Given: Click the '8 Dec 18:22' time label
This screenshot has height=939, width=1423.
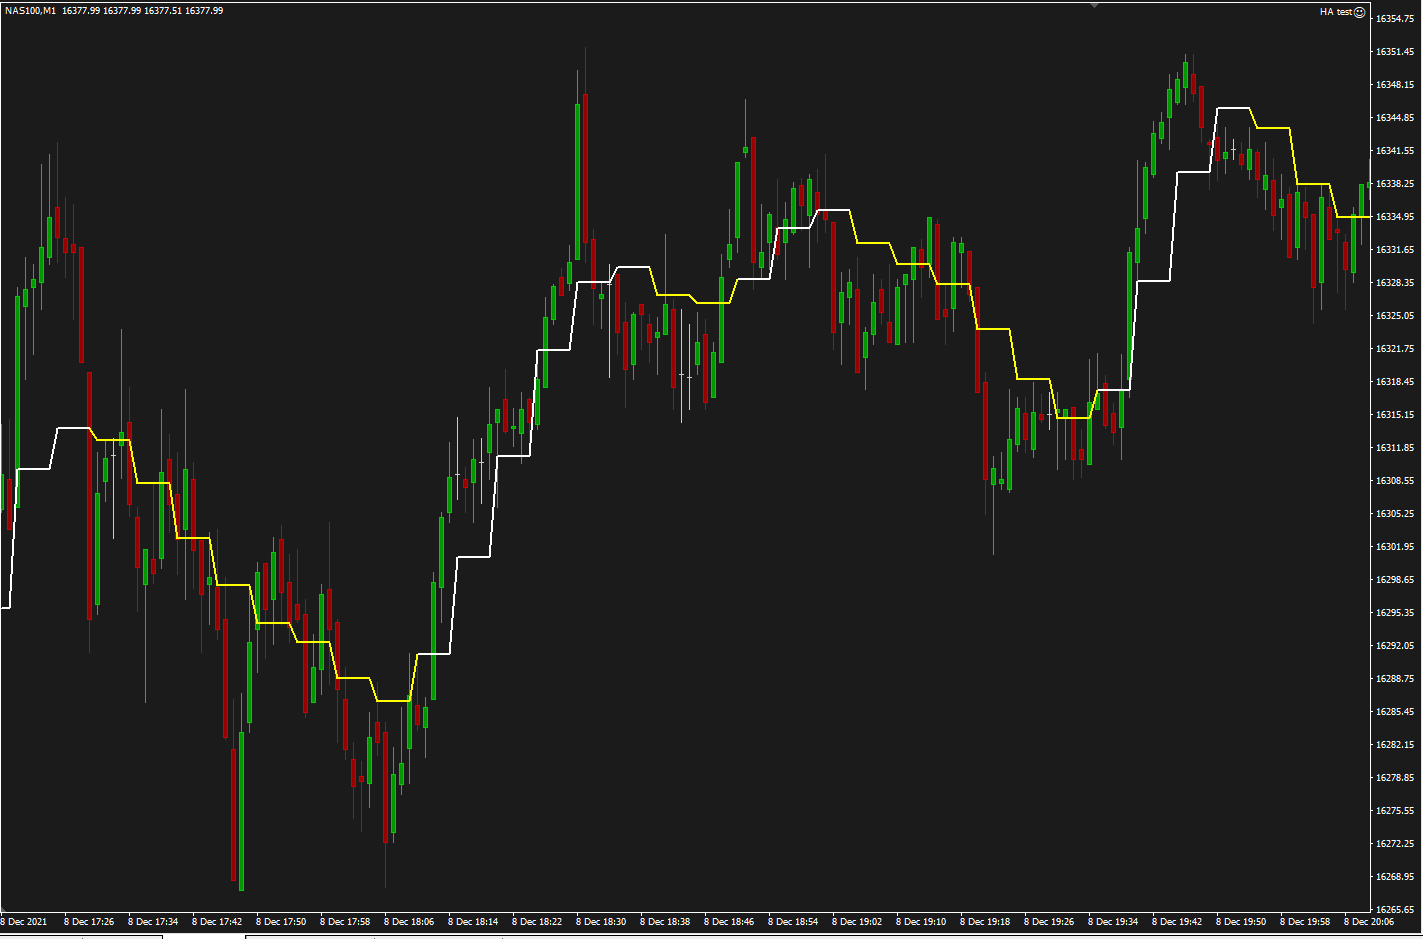Looking at the screenshot, I should click(537, 922).
